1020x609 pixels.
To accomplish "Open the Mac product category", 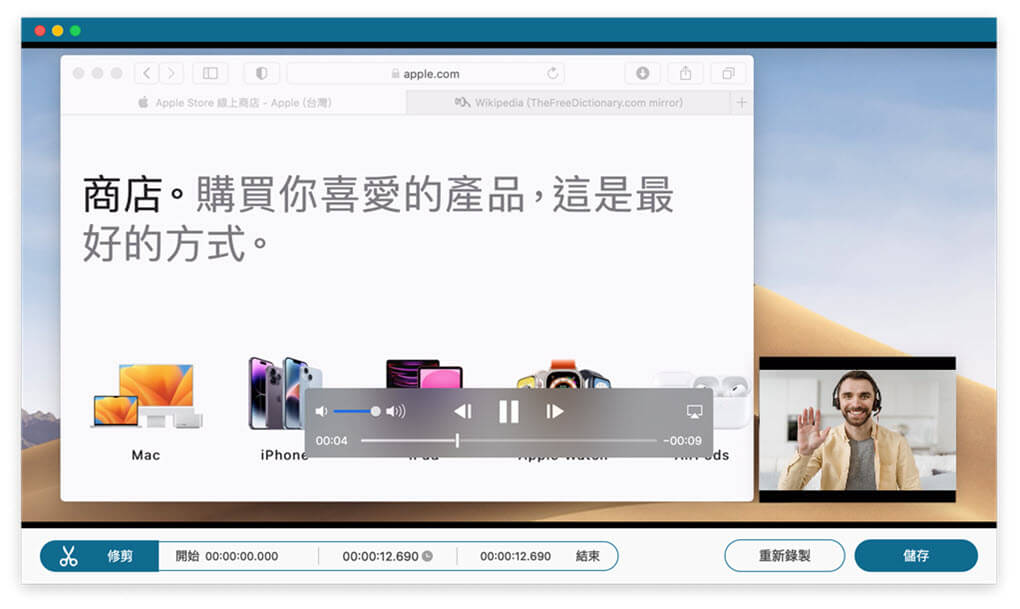I will pos(146,411).
